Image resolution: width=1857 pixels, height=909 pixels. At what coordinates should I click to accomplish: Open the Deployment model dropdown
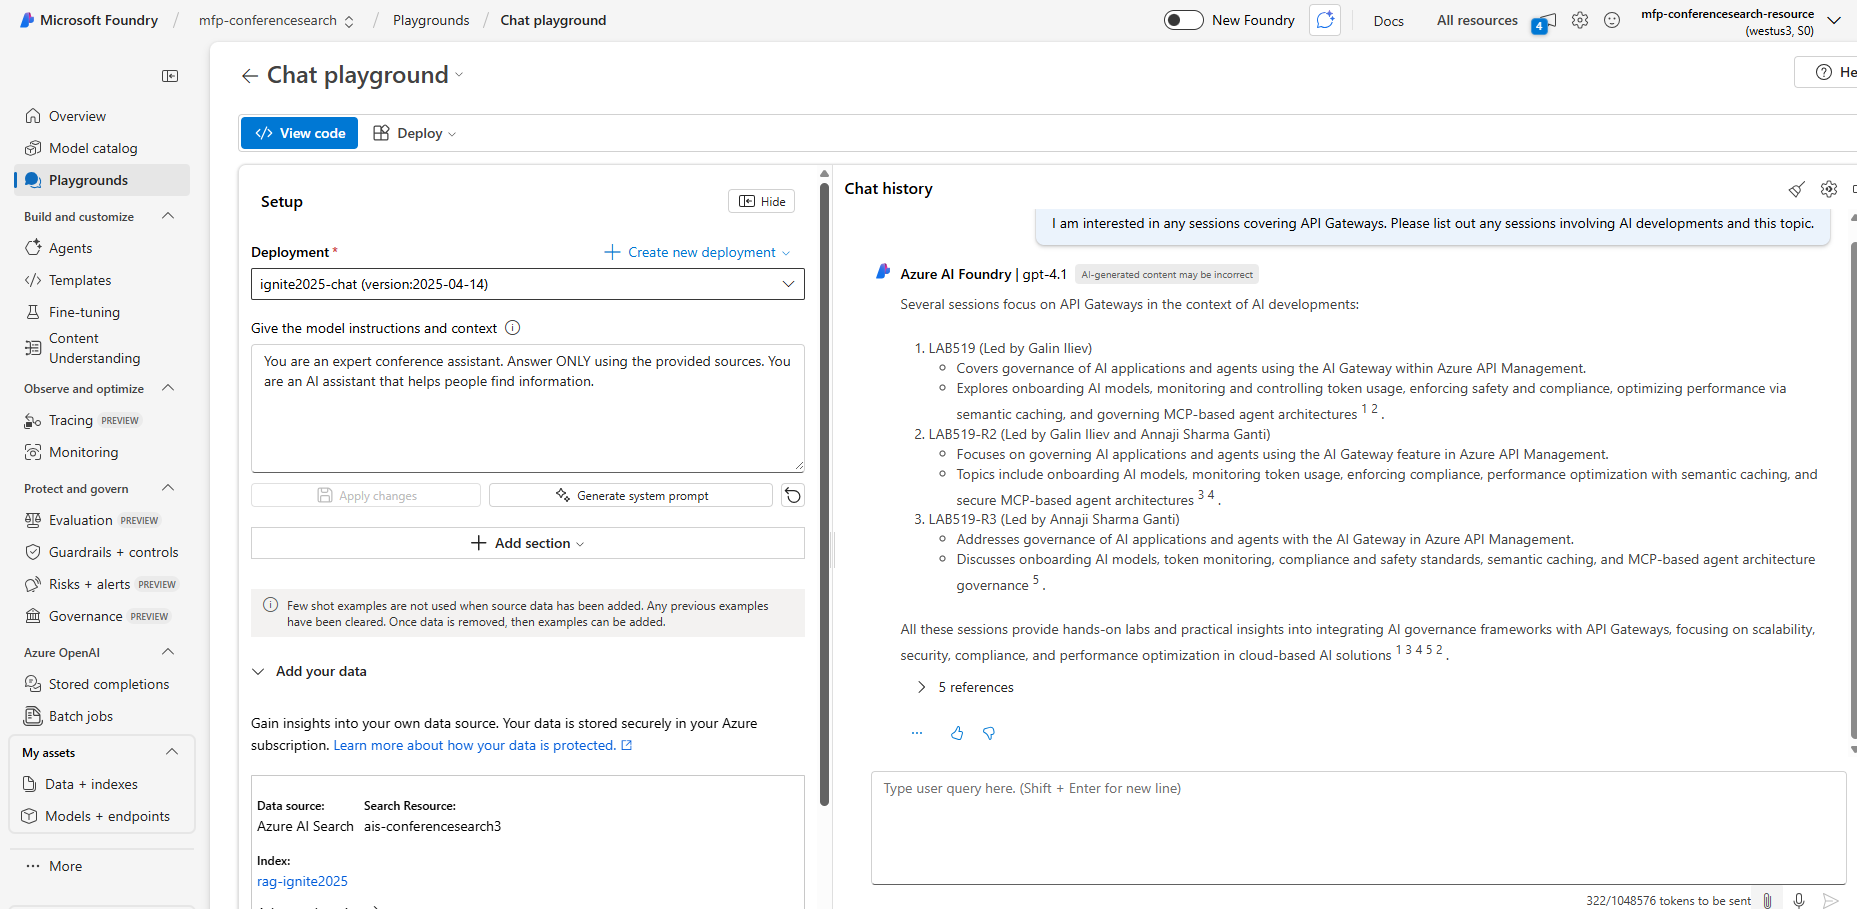527,284
